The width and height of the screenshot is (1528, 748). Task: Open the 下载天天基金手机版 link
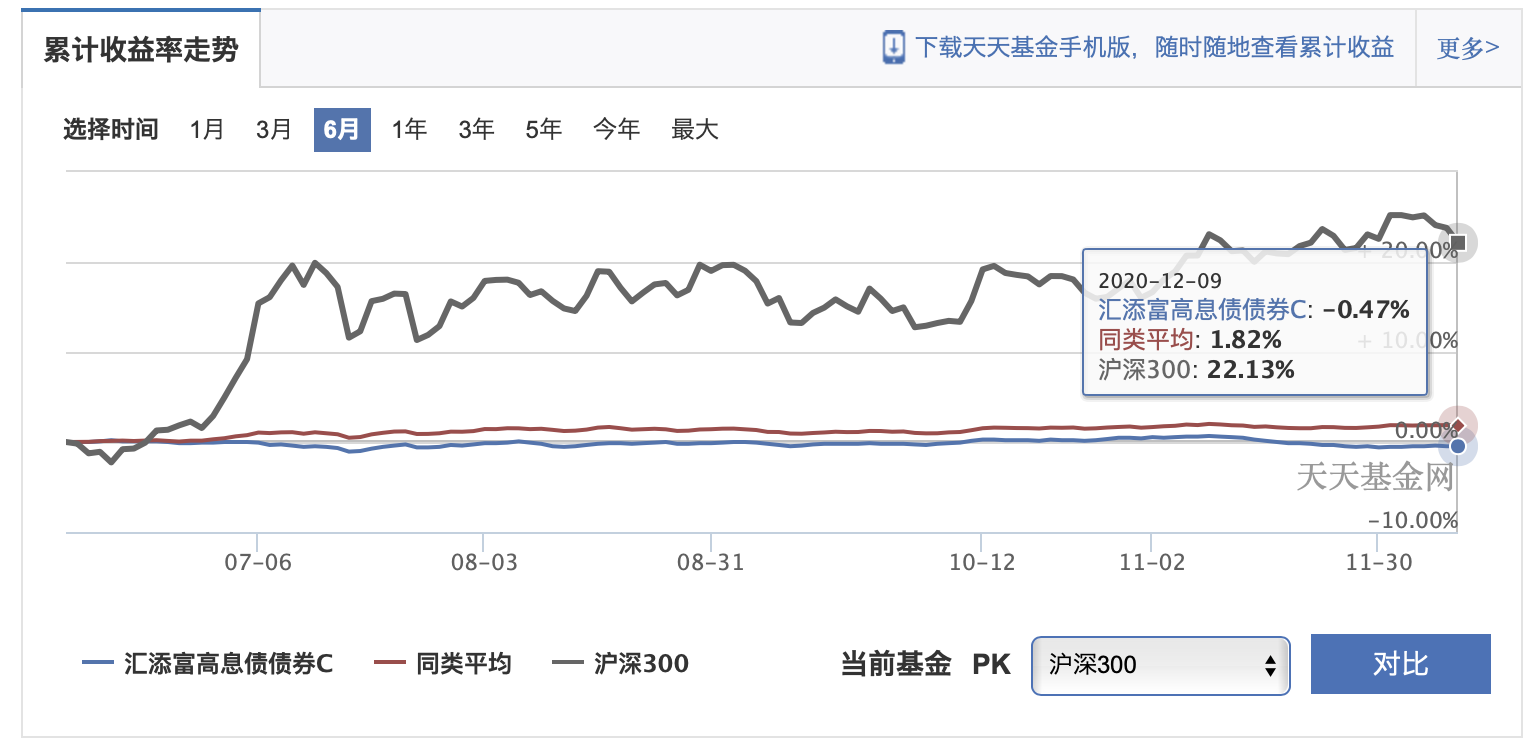[1155, 48]
